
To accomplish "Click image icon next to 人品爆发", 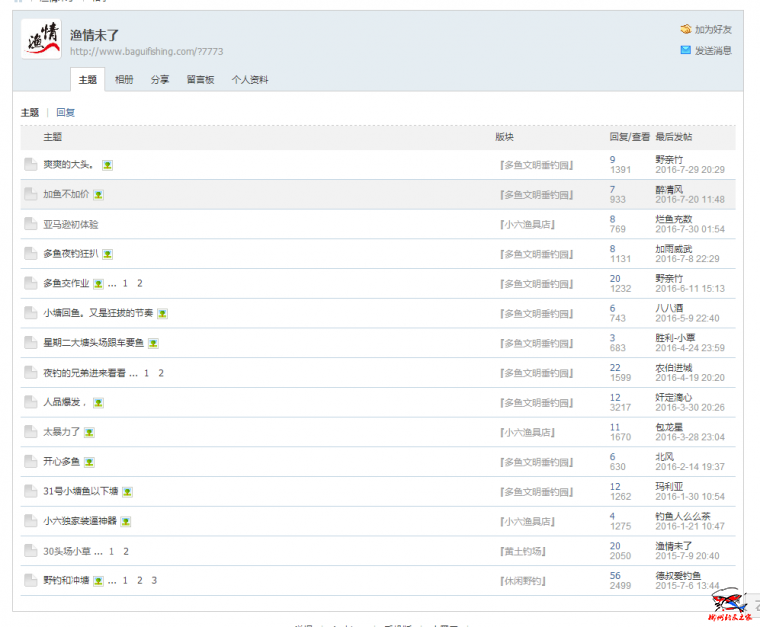I will point(99,403).
